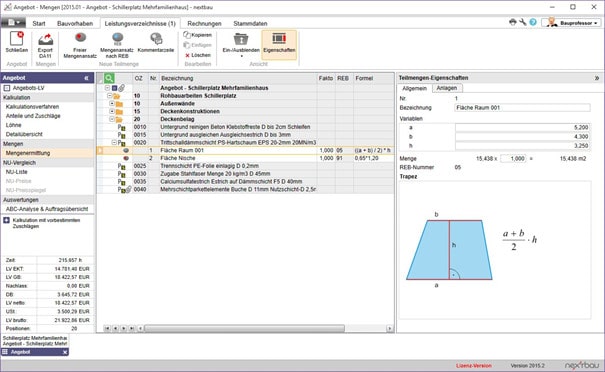Image resolution: width=605 pixels, height=372 pixels.
Task: Click the Fläche Nische row icon
Action: point(126,158)
